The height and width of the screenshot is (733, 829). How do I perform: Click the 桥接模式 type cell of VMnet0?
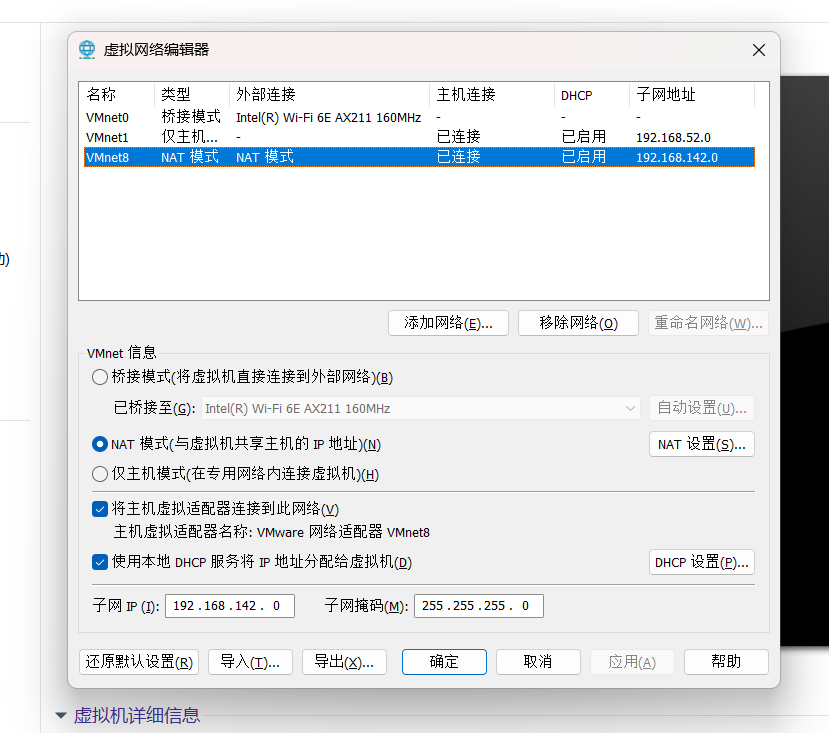click(191, 117)
